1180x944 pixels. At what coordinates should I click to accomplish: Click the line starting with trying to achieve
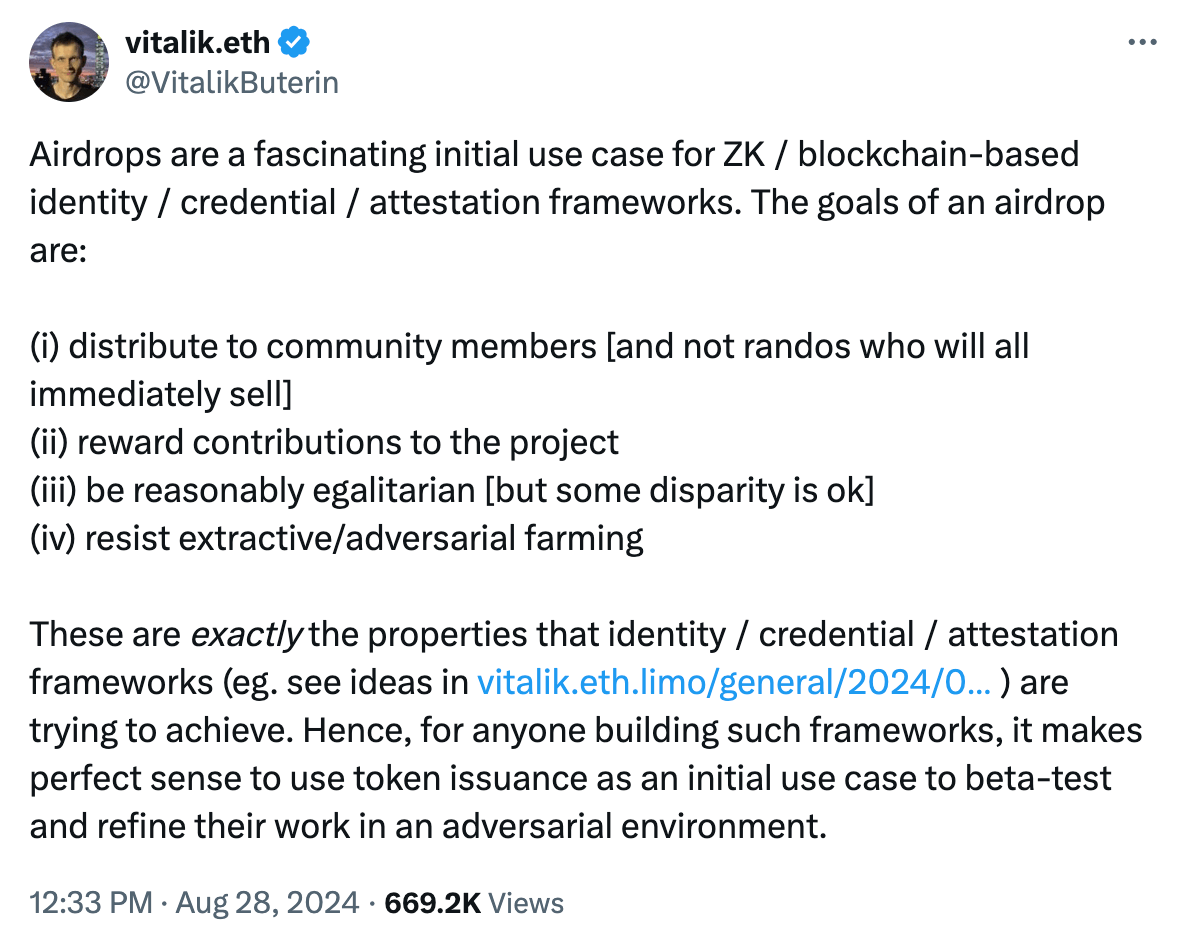585,731
